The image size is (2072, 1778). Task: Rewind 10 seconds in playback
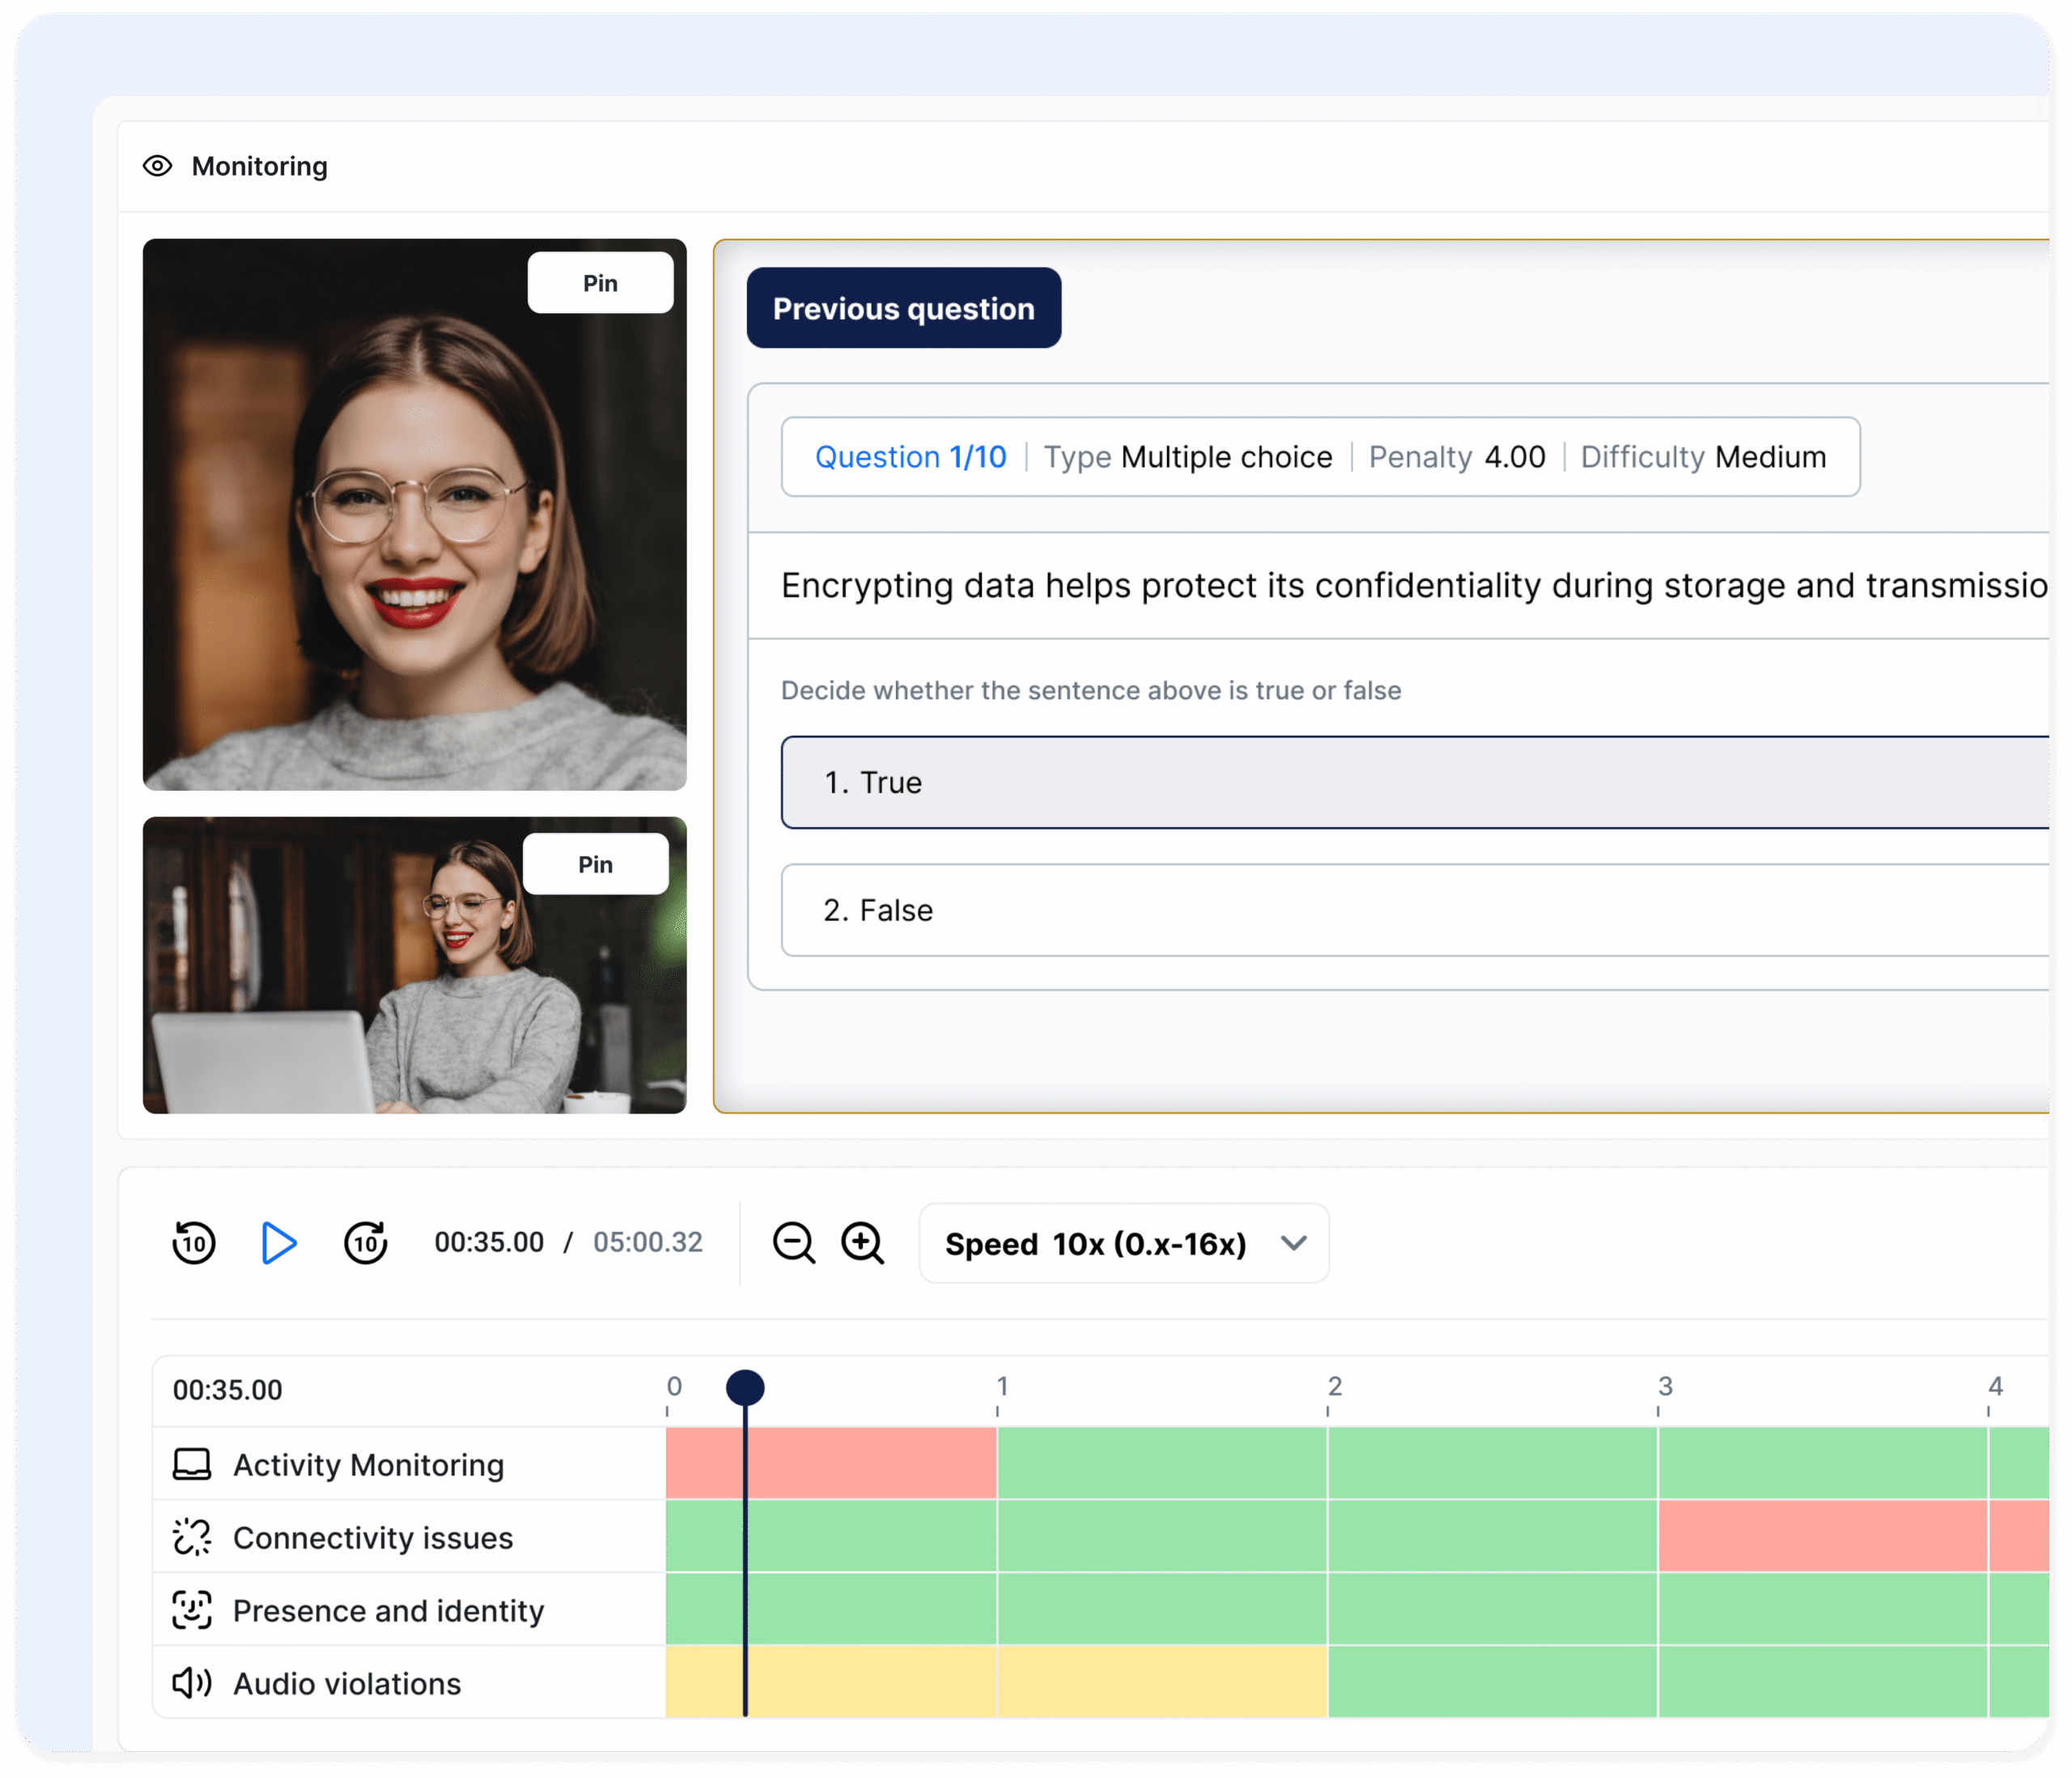(x=193, y=1243)
